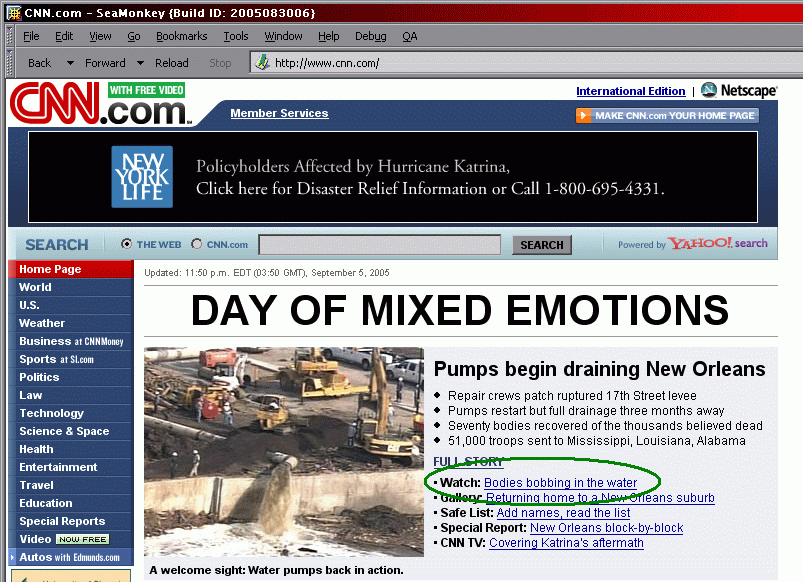
Task: Select THE WEB radio button
Action: click(x=126, y=244)
